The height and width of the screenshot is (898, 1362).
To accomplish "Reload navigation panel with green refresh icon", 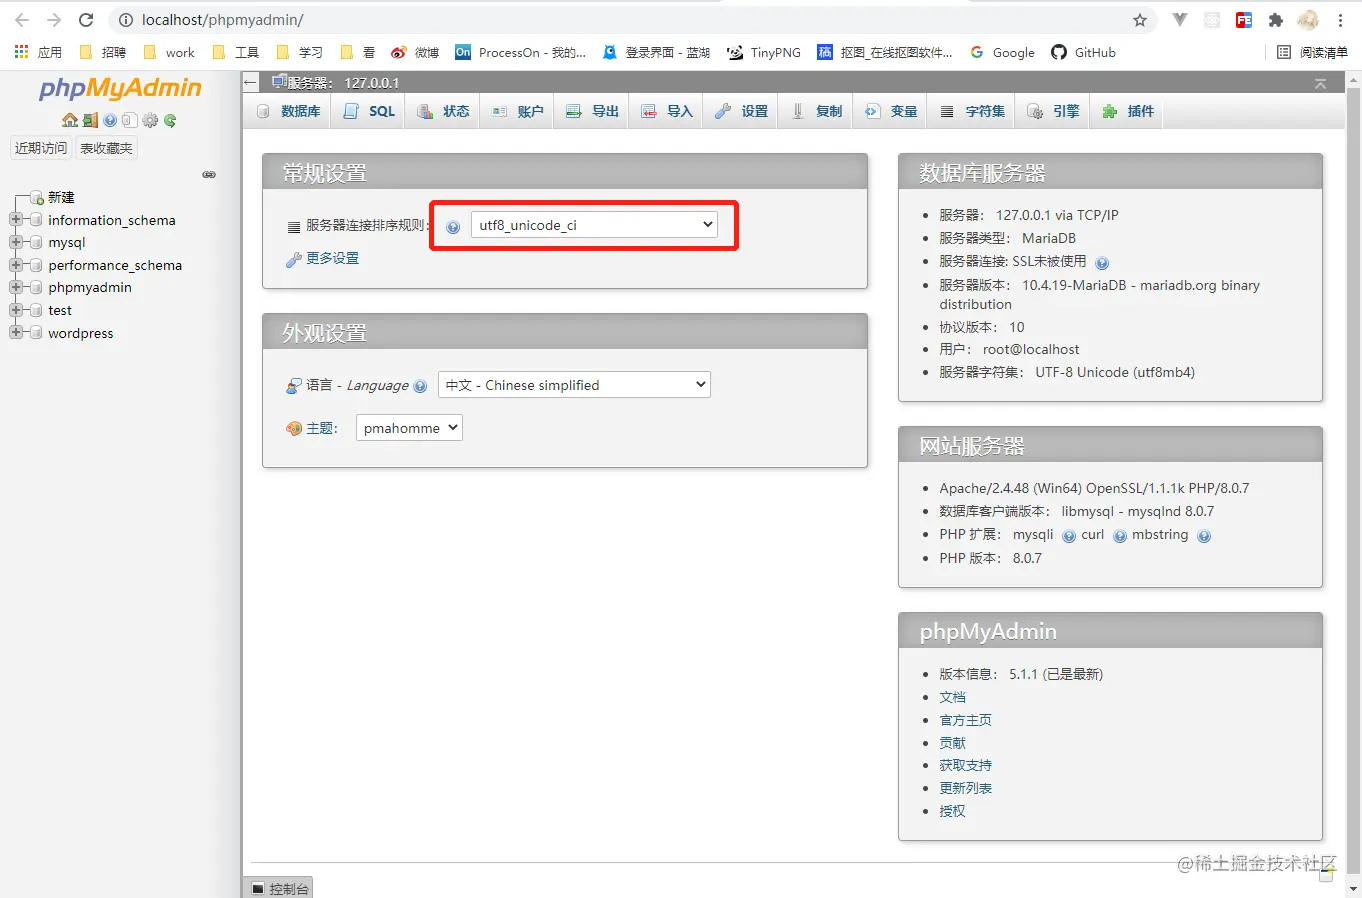I will click(x=170, y=120).
